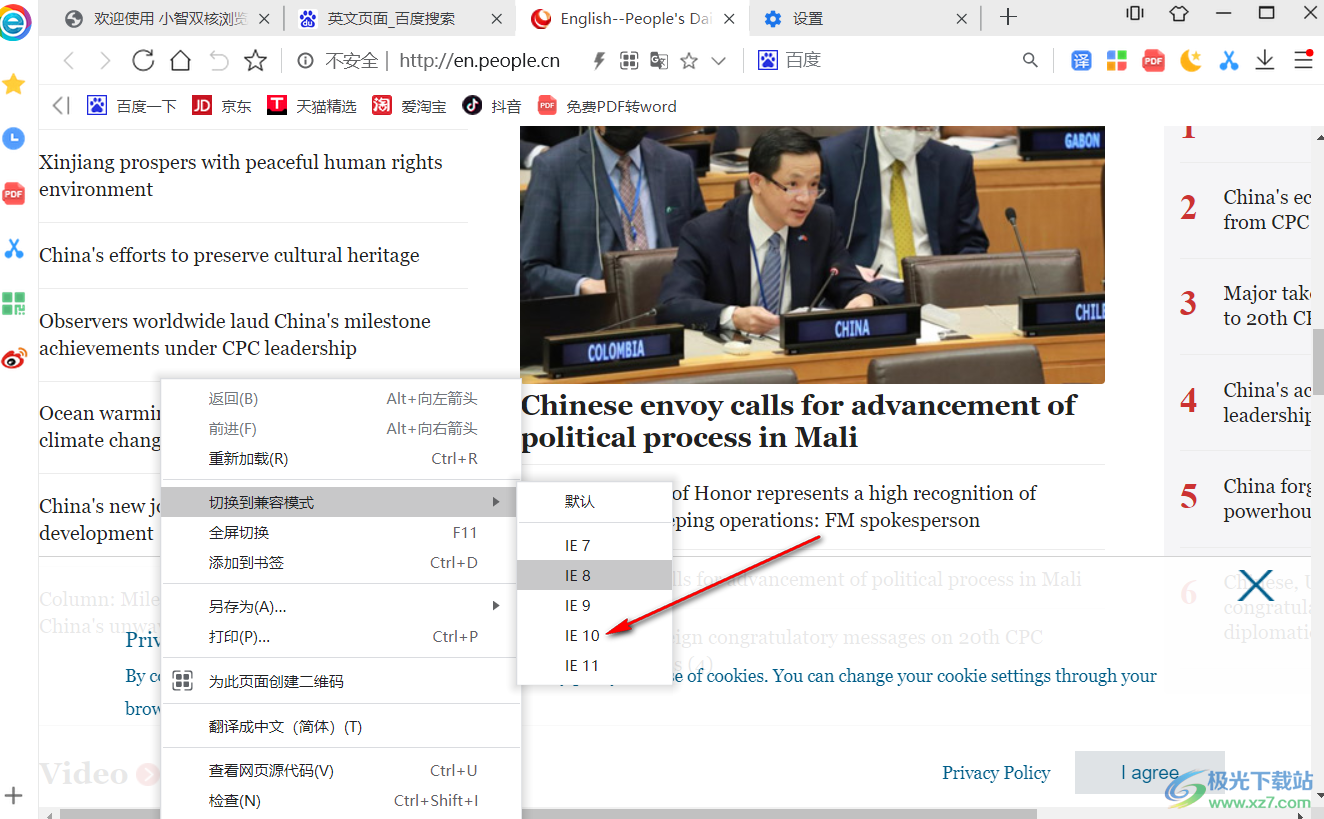
Task: Open the downloads icon
Action: click(x=1265, y=61)
